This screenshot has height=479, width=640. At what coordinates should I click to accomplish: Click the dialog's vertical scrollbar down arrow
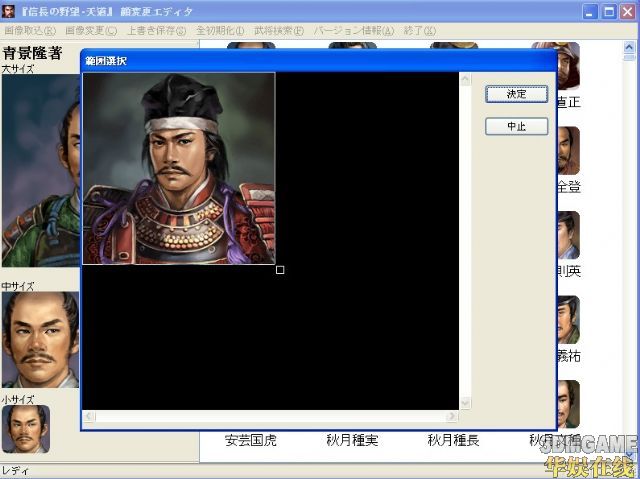click(465, 404)
